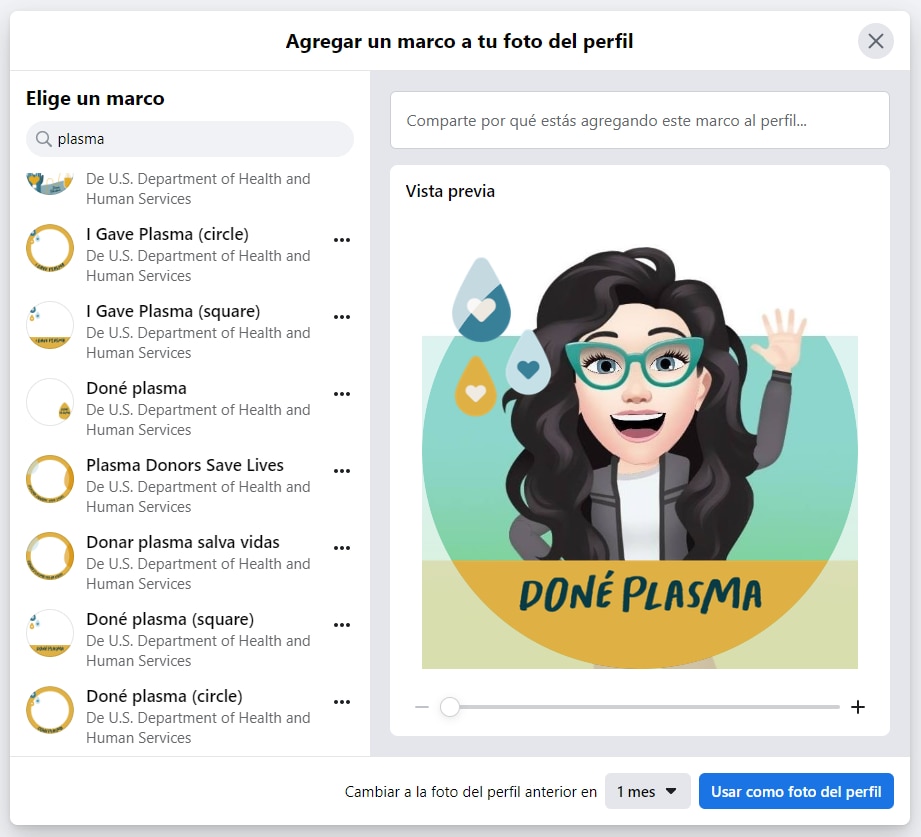
Task: Open three-dot menu for Donar plasma salva vidas
Action: click(342, 548)
